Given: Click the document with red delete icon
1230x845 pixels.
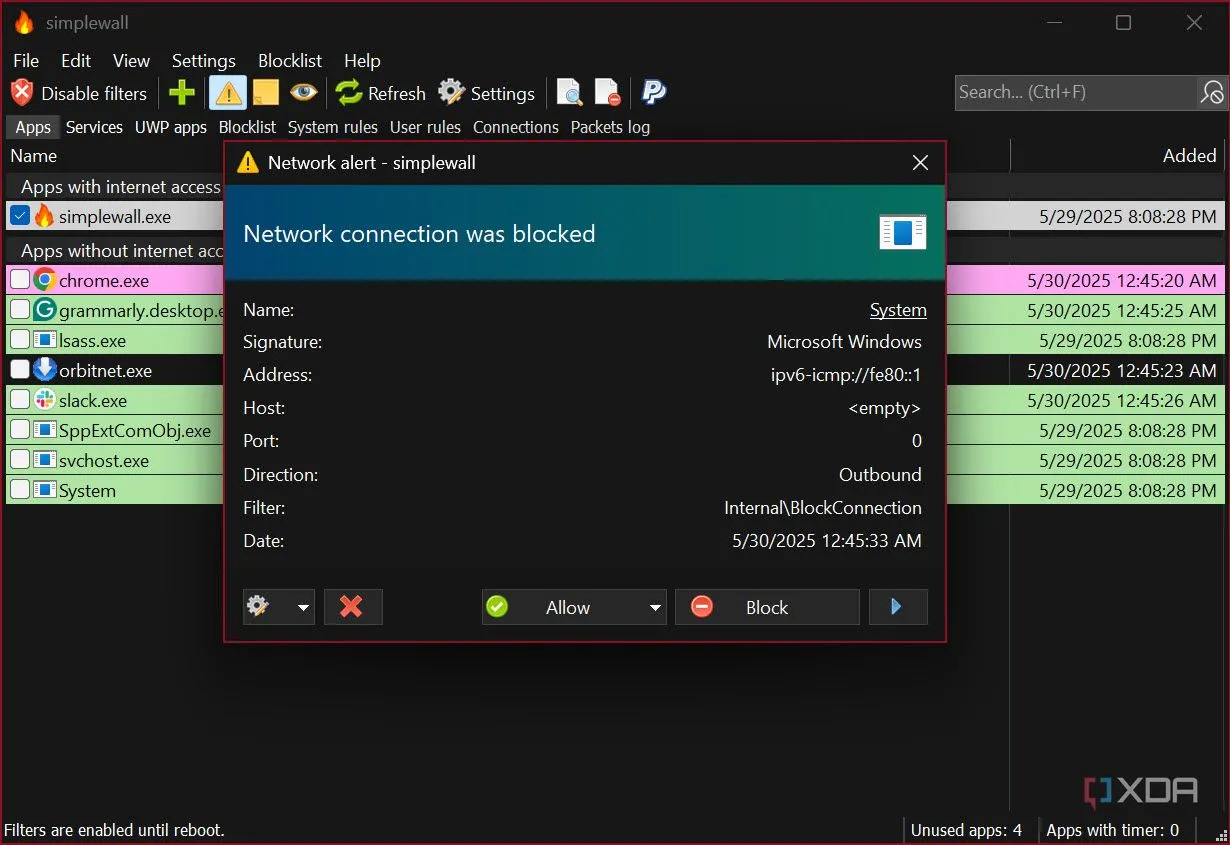Looking at the screenshot, I should [x=608, y=93].
